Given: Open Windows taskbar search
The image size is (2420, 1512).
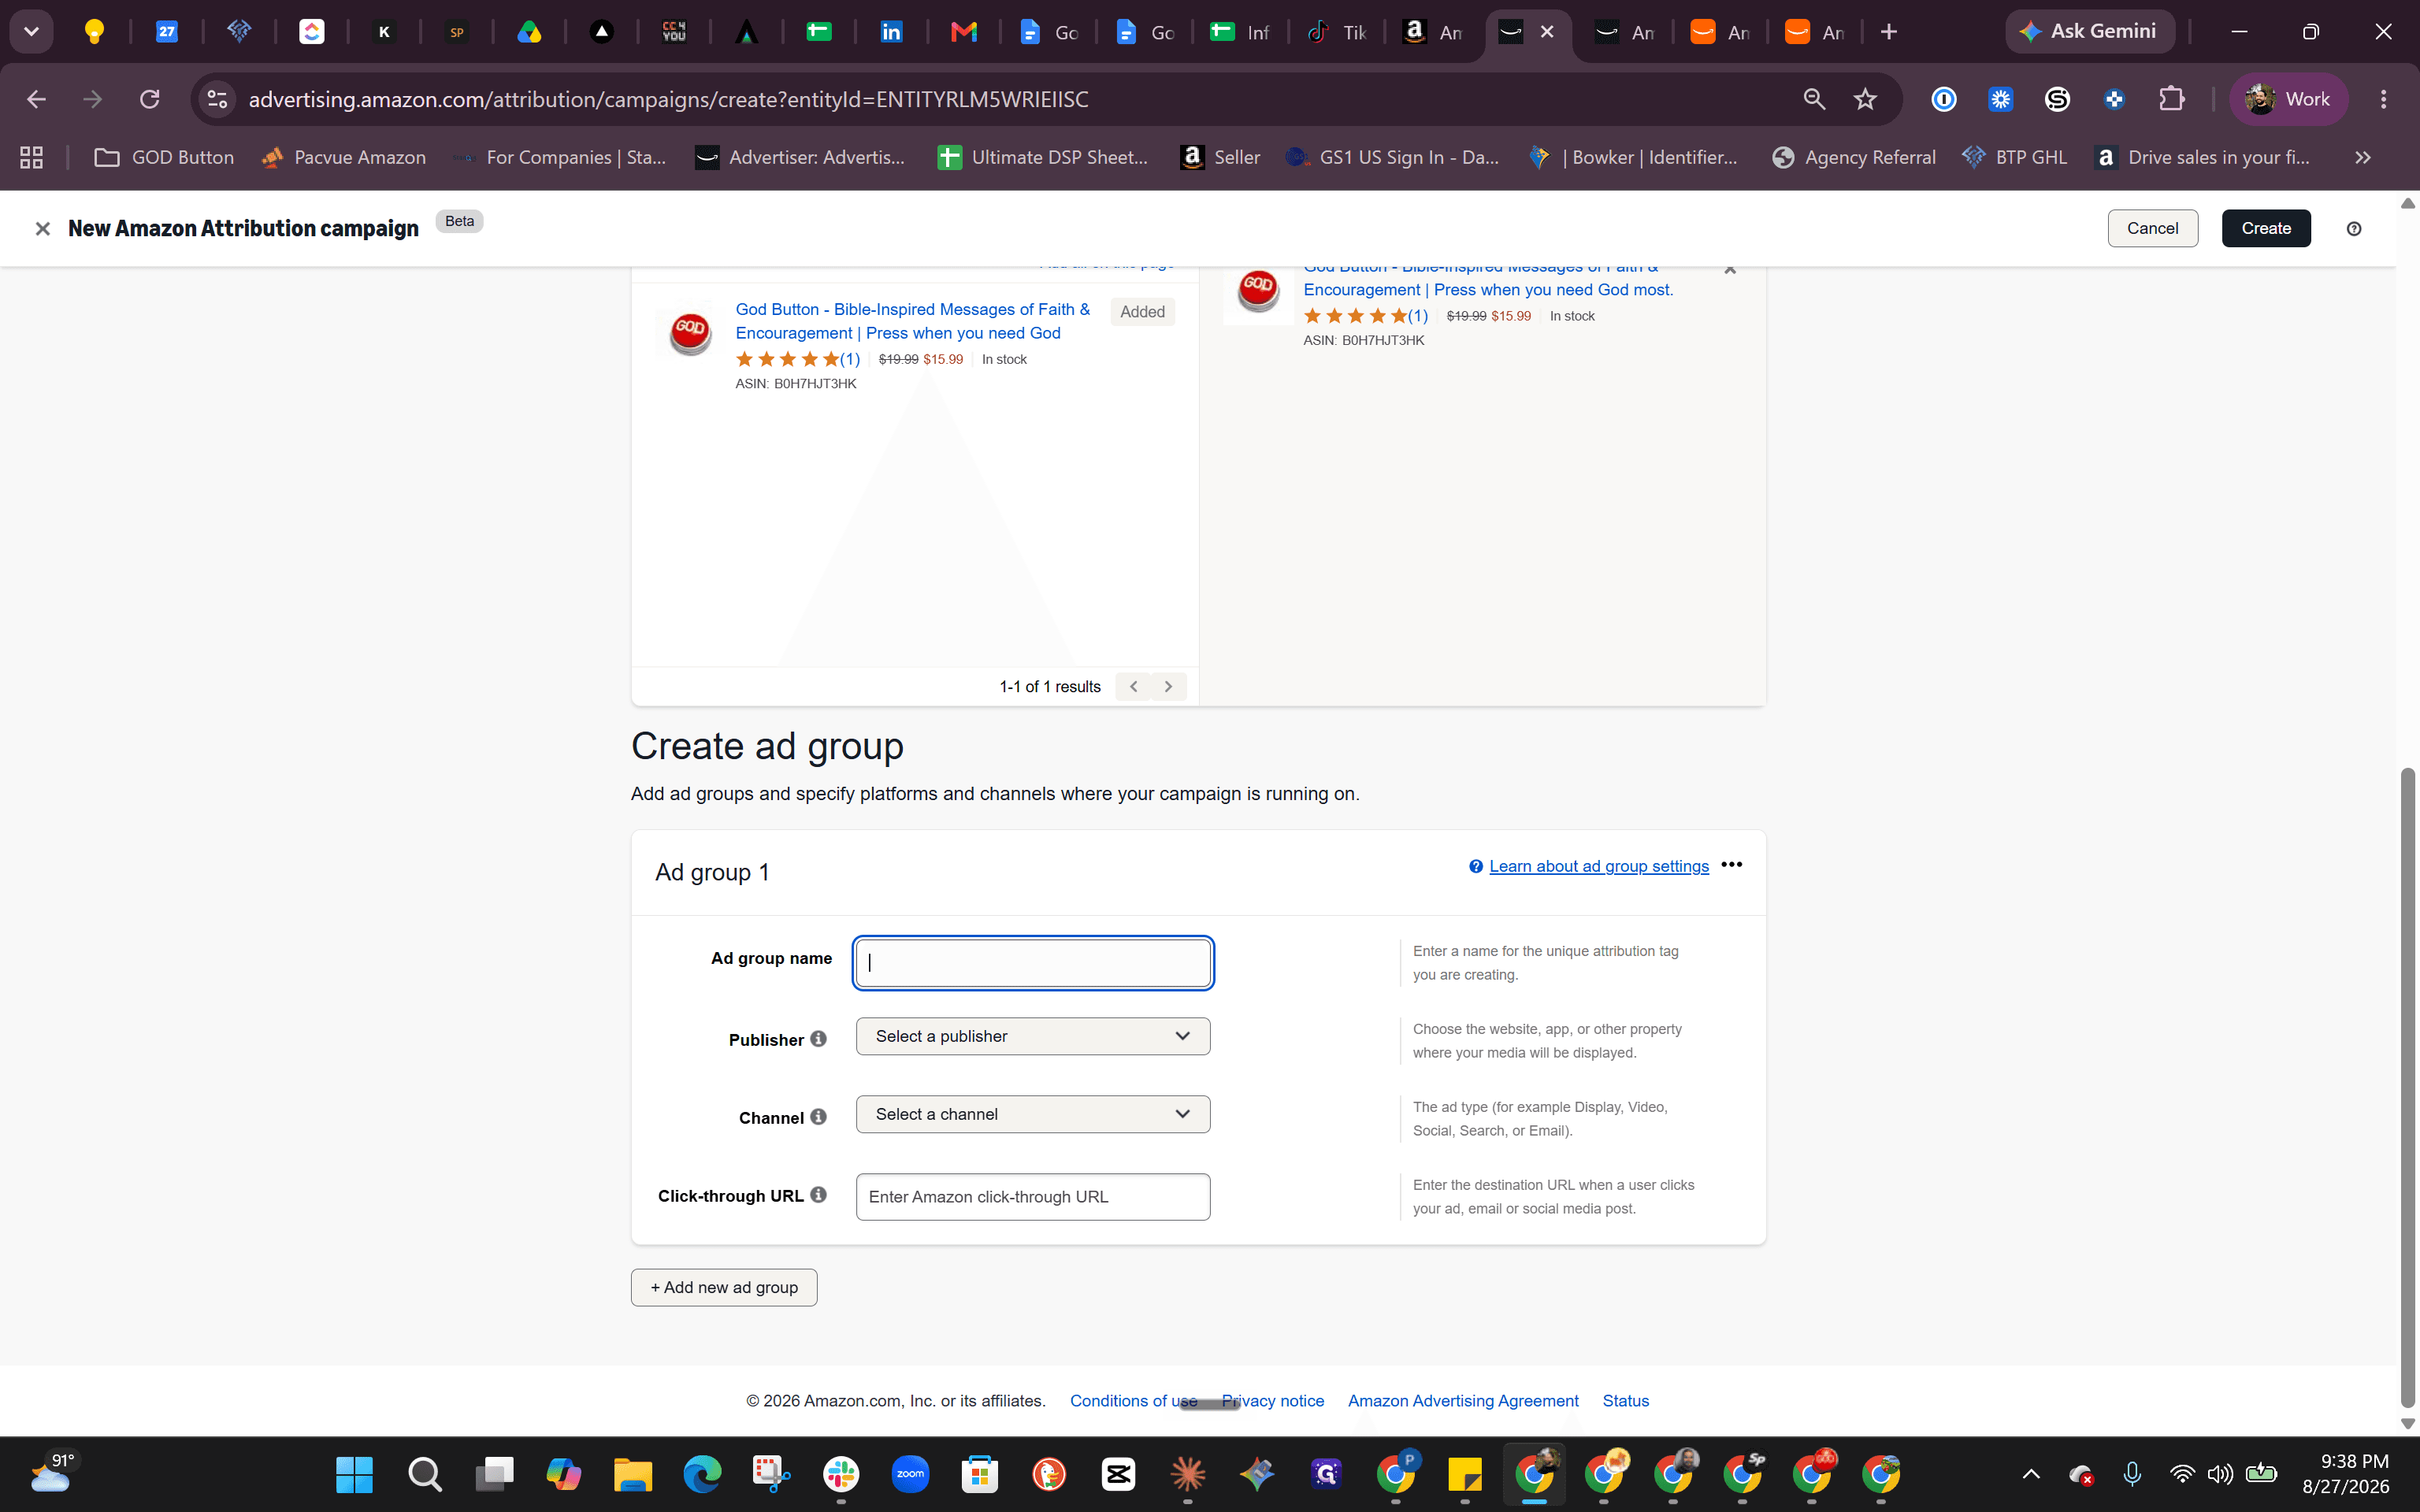Looking at the screenshot, I should click(424, 1474).
